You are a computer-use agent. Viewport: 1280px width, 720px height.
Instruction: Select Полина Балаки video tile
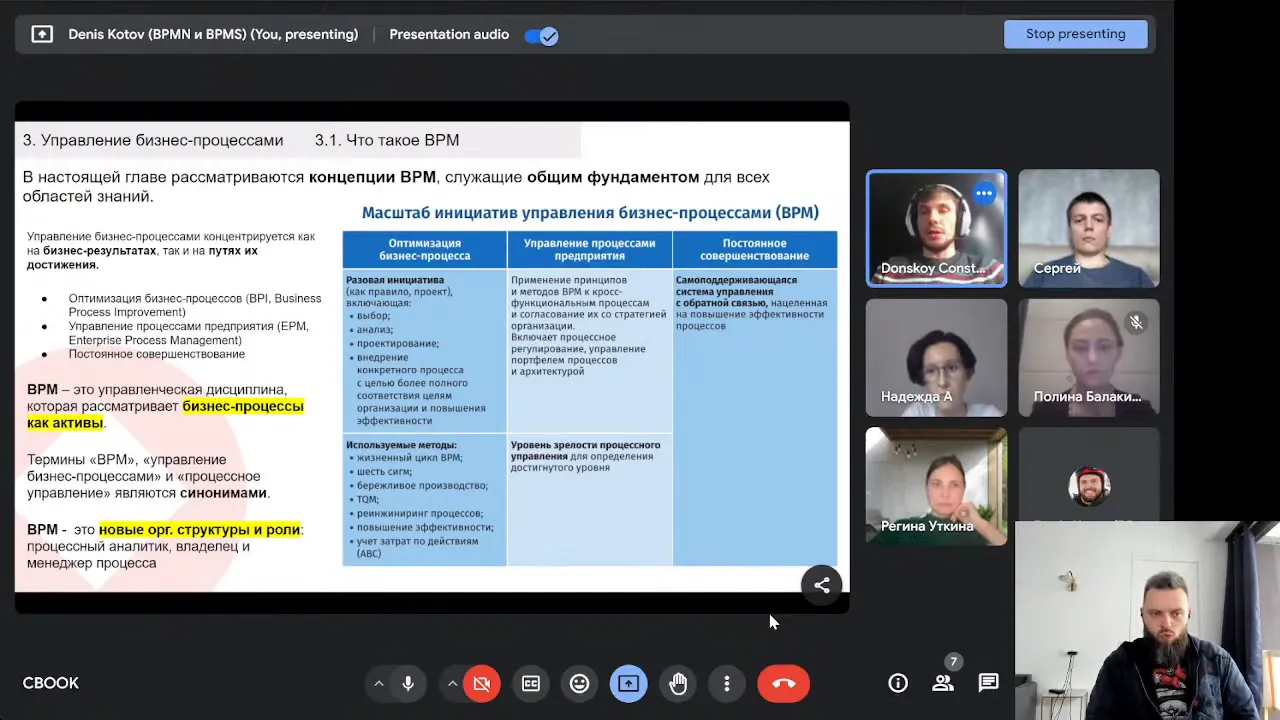pyautogui.click(x=1089, y=357)
